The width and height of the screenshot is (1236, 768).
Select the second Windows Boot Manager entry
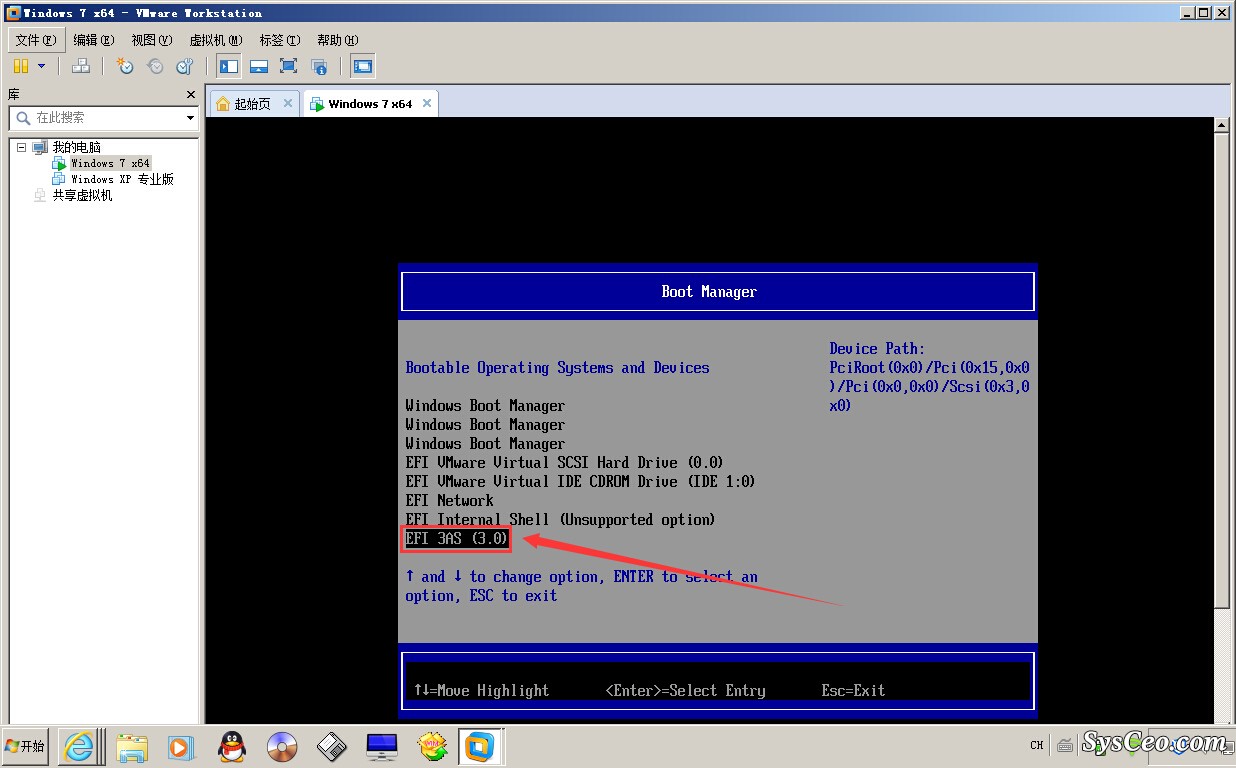click(485, 425)
